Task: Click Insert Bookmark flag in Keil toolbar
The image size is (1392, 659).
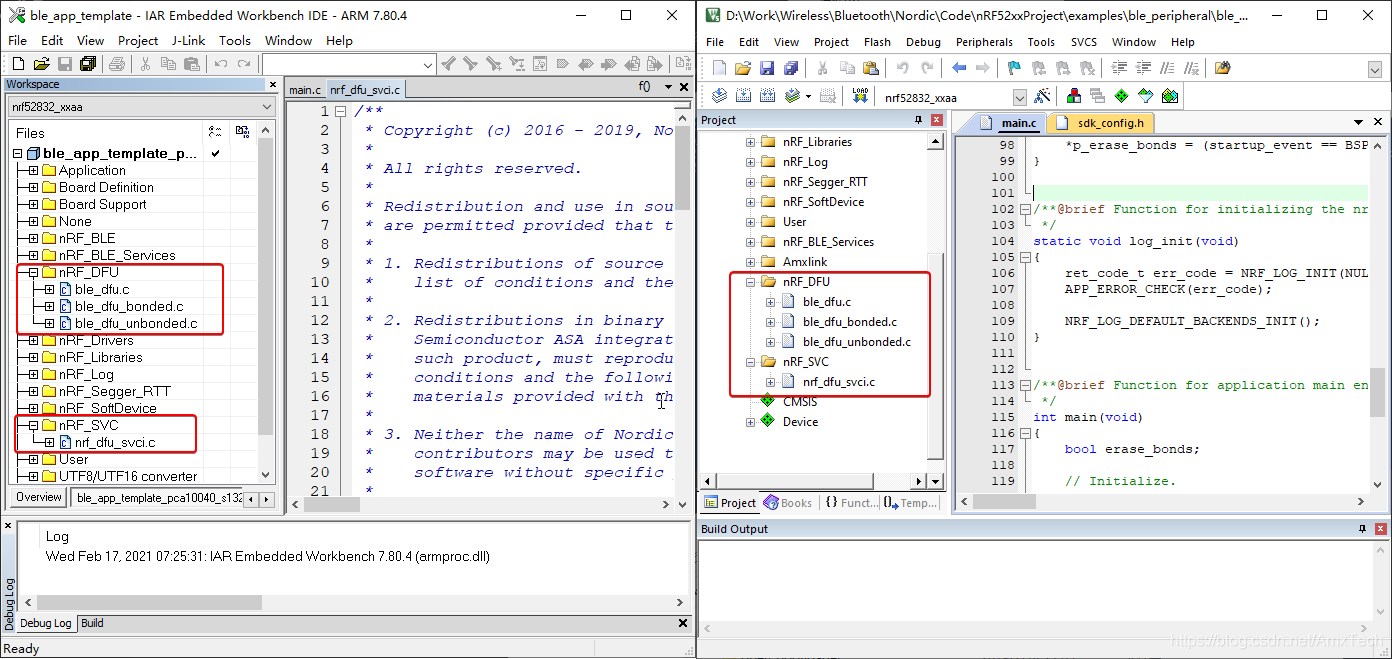Action: [1013, 68]
